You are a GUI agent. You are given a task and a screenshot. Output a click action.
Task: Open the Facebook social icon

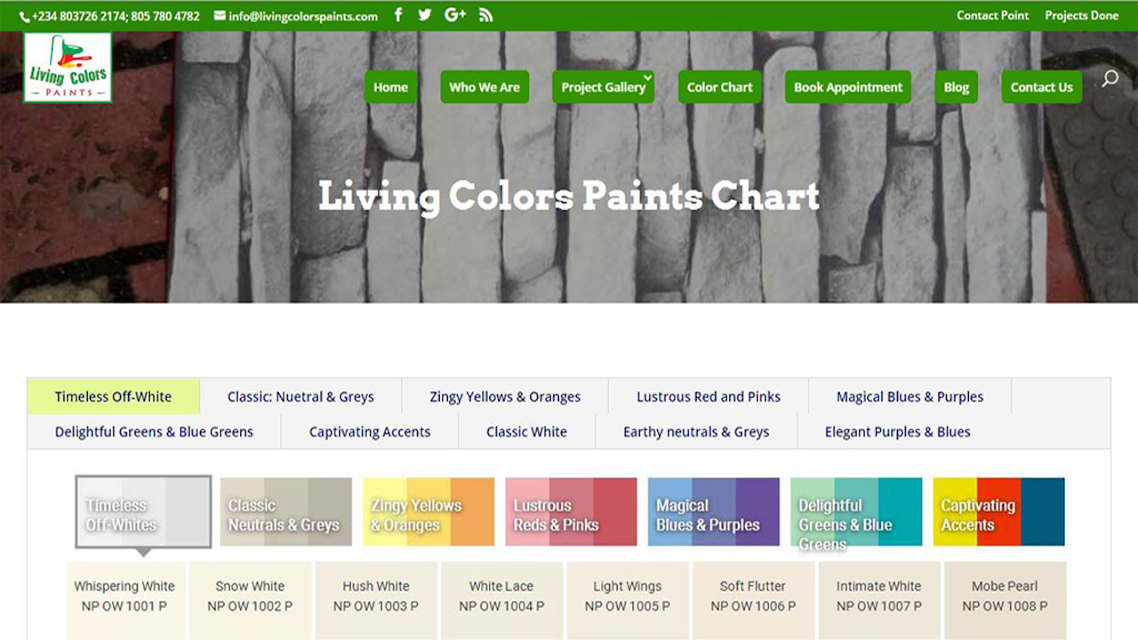click(398, 15)
